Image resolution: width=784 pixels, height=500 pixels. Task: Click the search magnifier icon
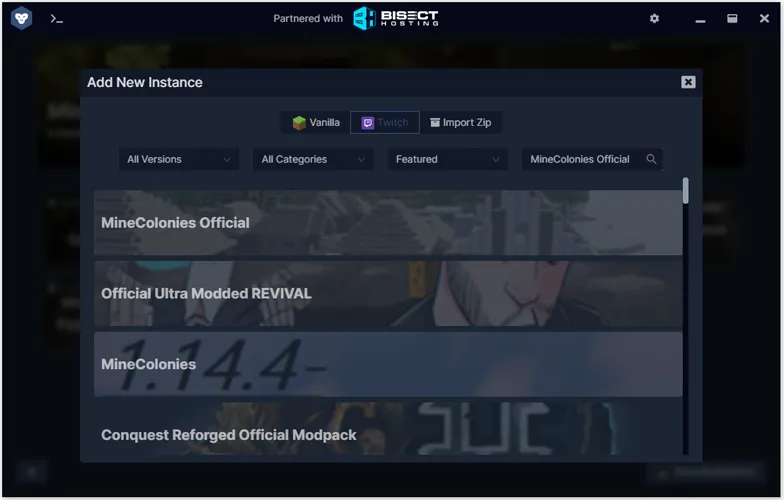pyautogui.click(x=651, y=159)
